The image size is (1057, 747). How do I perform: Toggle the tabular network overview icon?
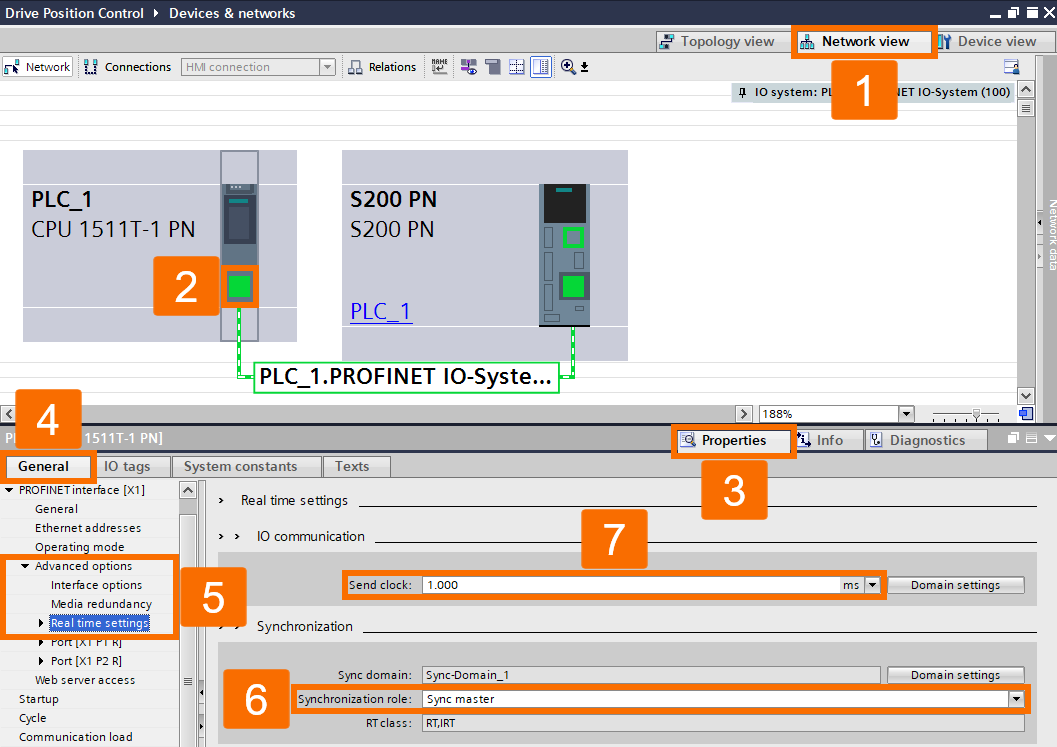(x=540, y=66)
